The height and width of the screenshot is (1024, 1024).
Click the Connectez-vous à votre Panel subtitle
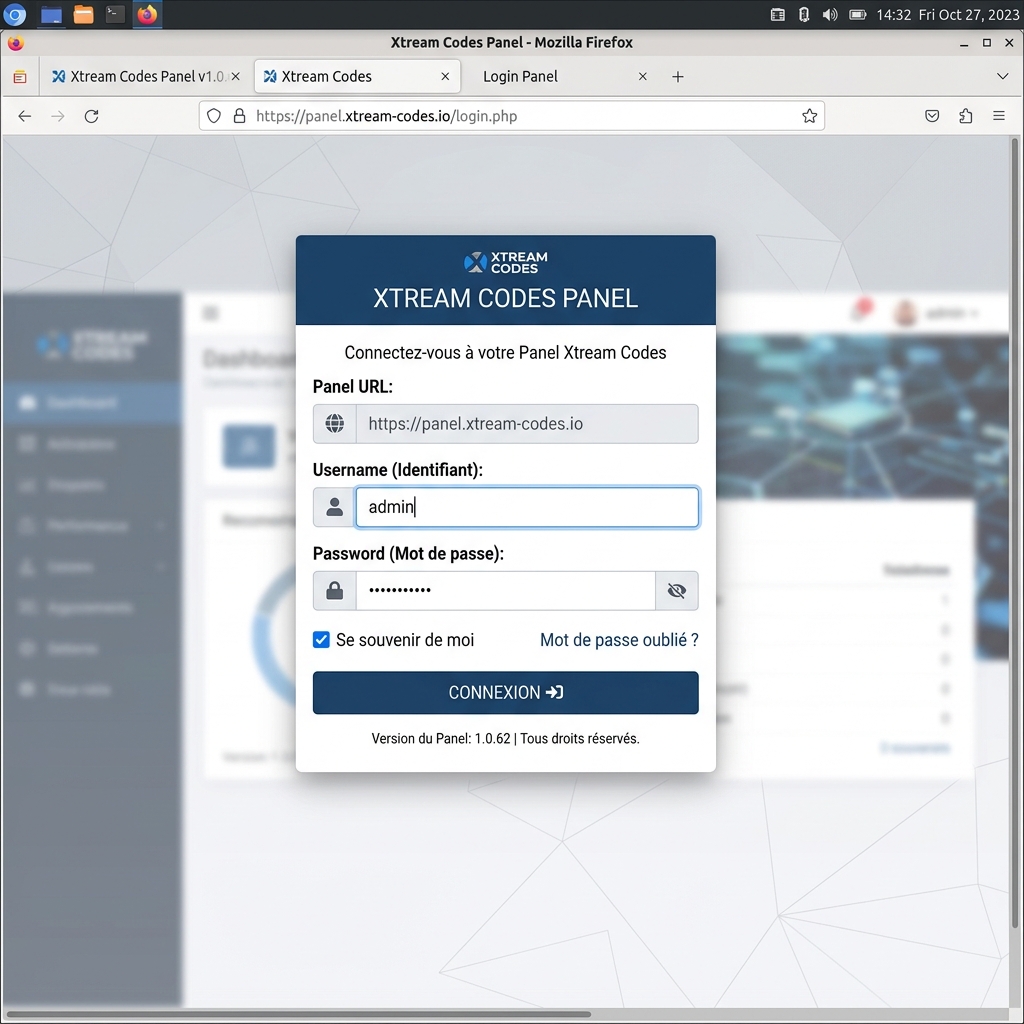[505, 353]
